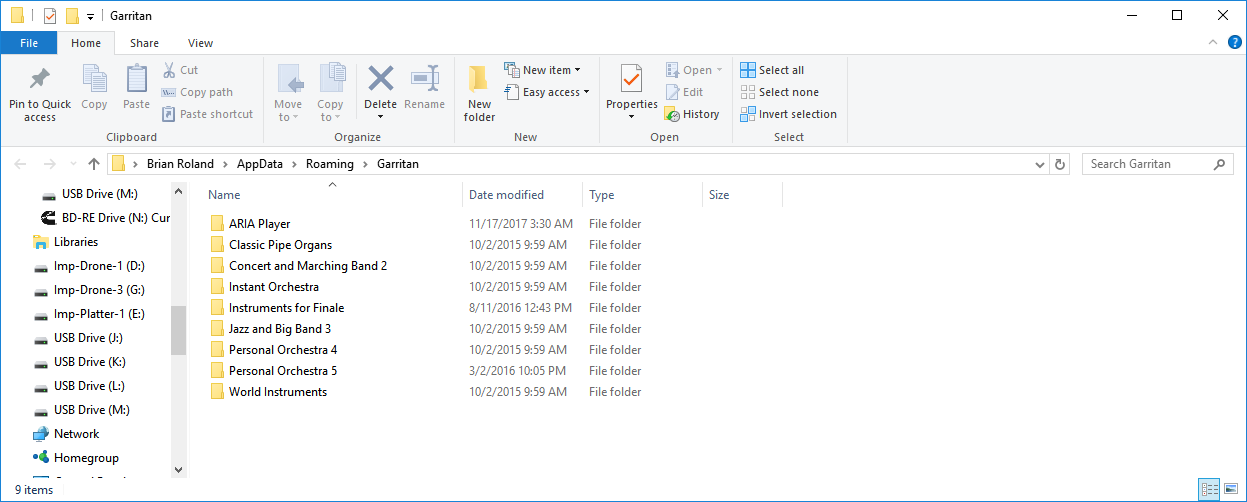Click Select all in the ribbon
The width and height of the screenshot is (1247, 502).
(772, 70)
